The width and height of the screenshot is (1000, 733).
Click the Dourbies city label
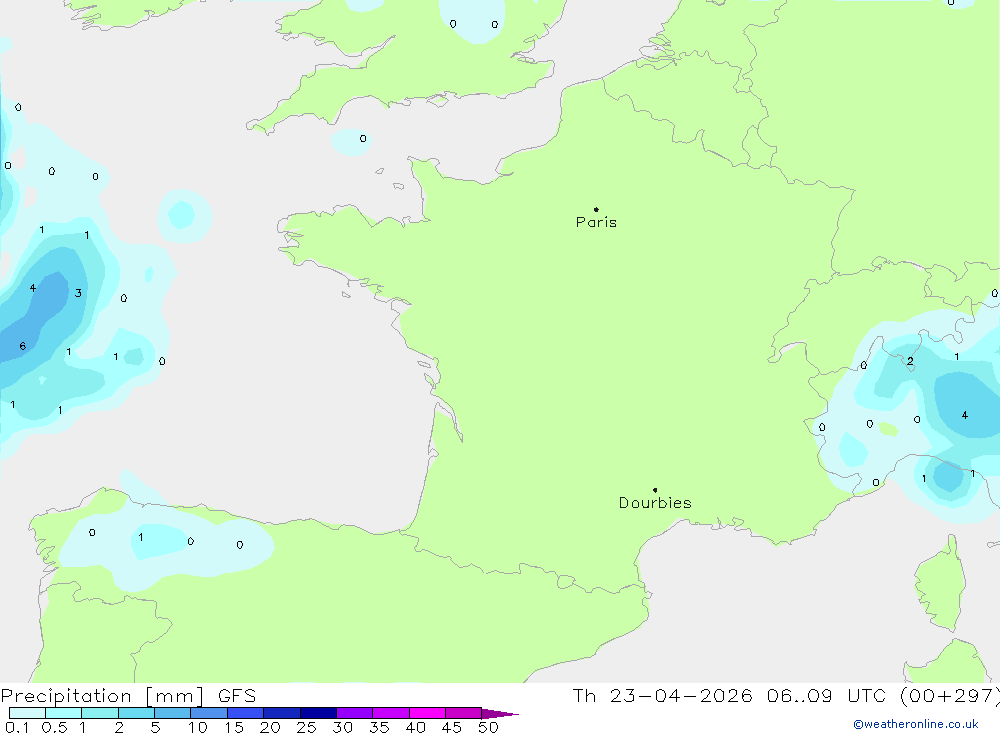[x=655, y=503]
